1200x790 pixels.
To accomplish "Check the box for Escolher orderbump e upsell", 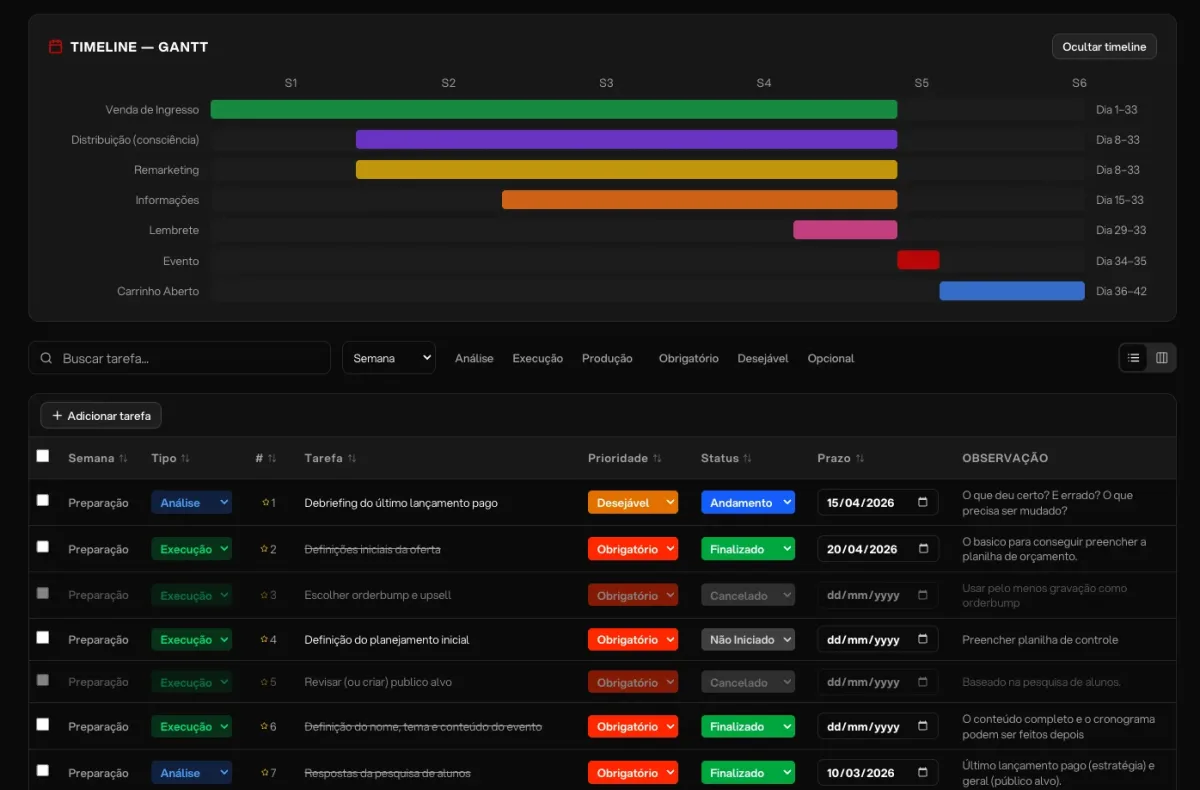I will coord(42,593).
